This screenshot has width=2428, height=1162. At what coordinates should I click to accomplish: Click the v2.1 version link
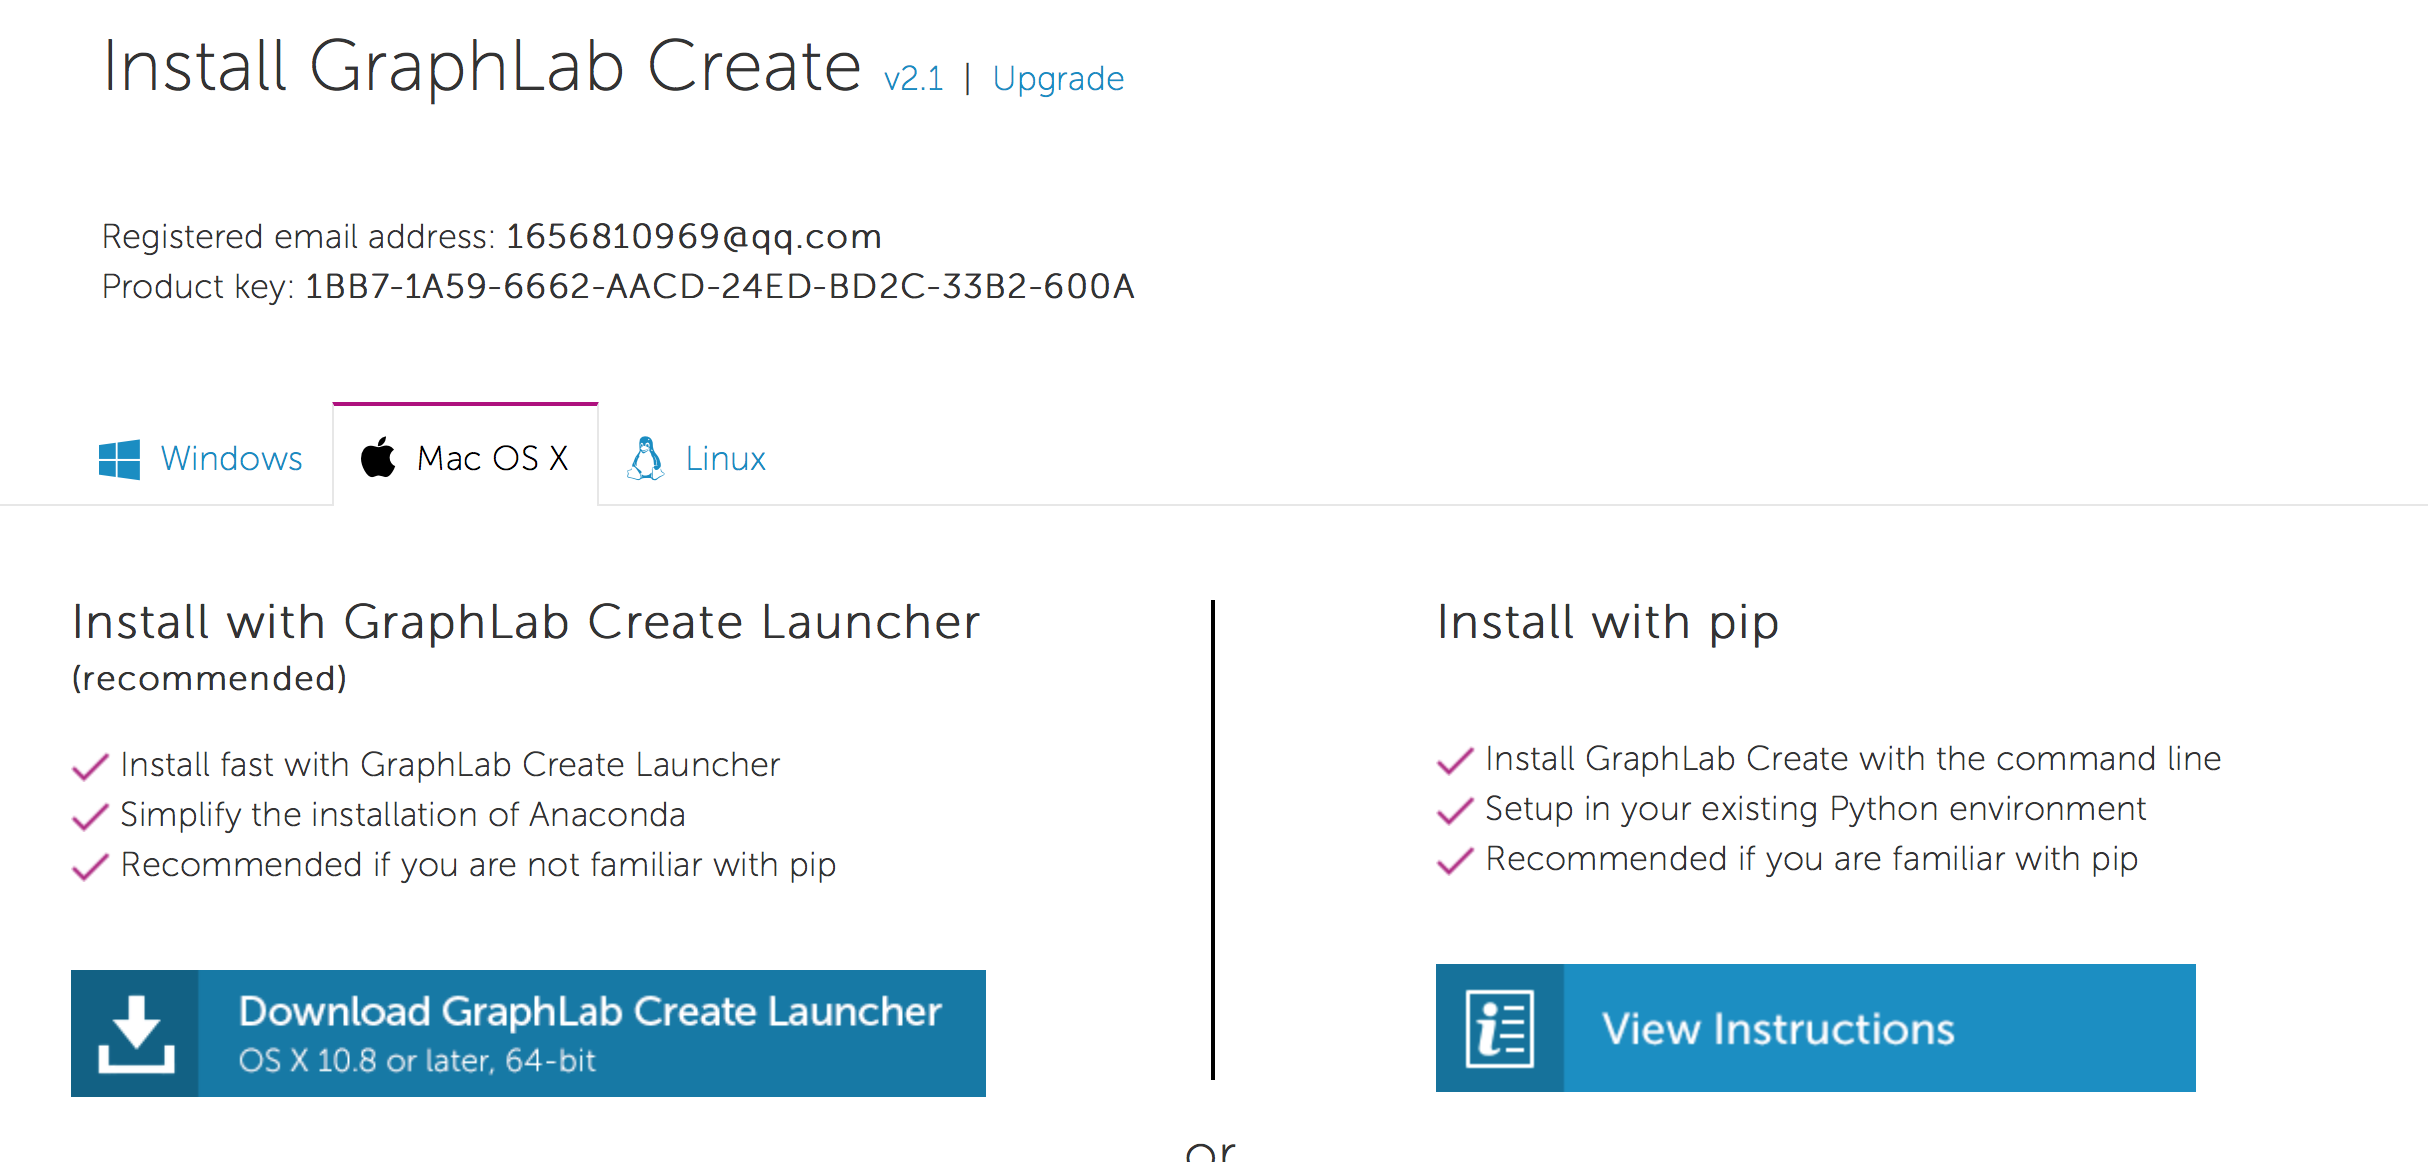tap(913, 79)
